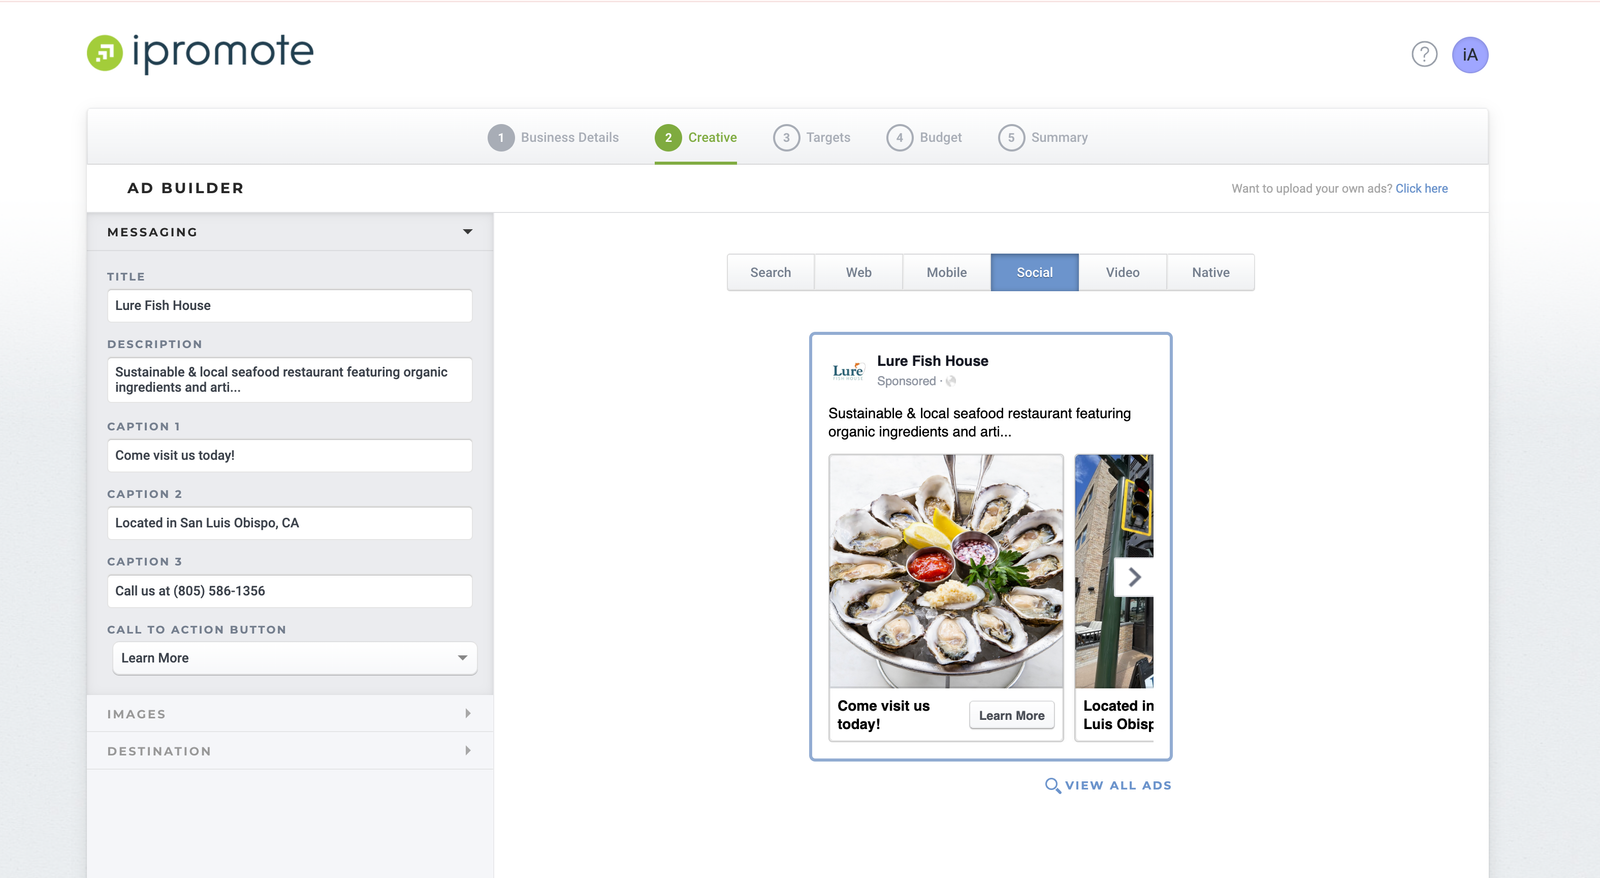This screenshot has height=878, width=1600.
Task: Expand the Images section
Action: pyautogui.click(x=290, y=714)
